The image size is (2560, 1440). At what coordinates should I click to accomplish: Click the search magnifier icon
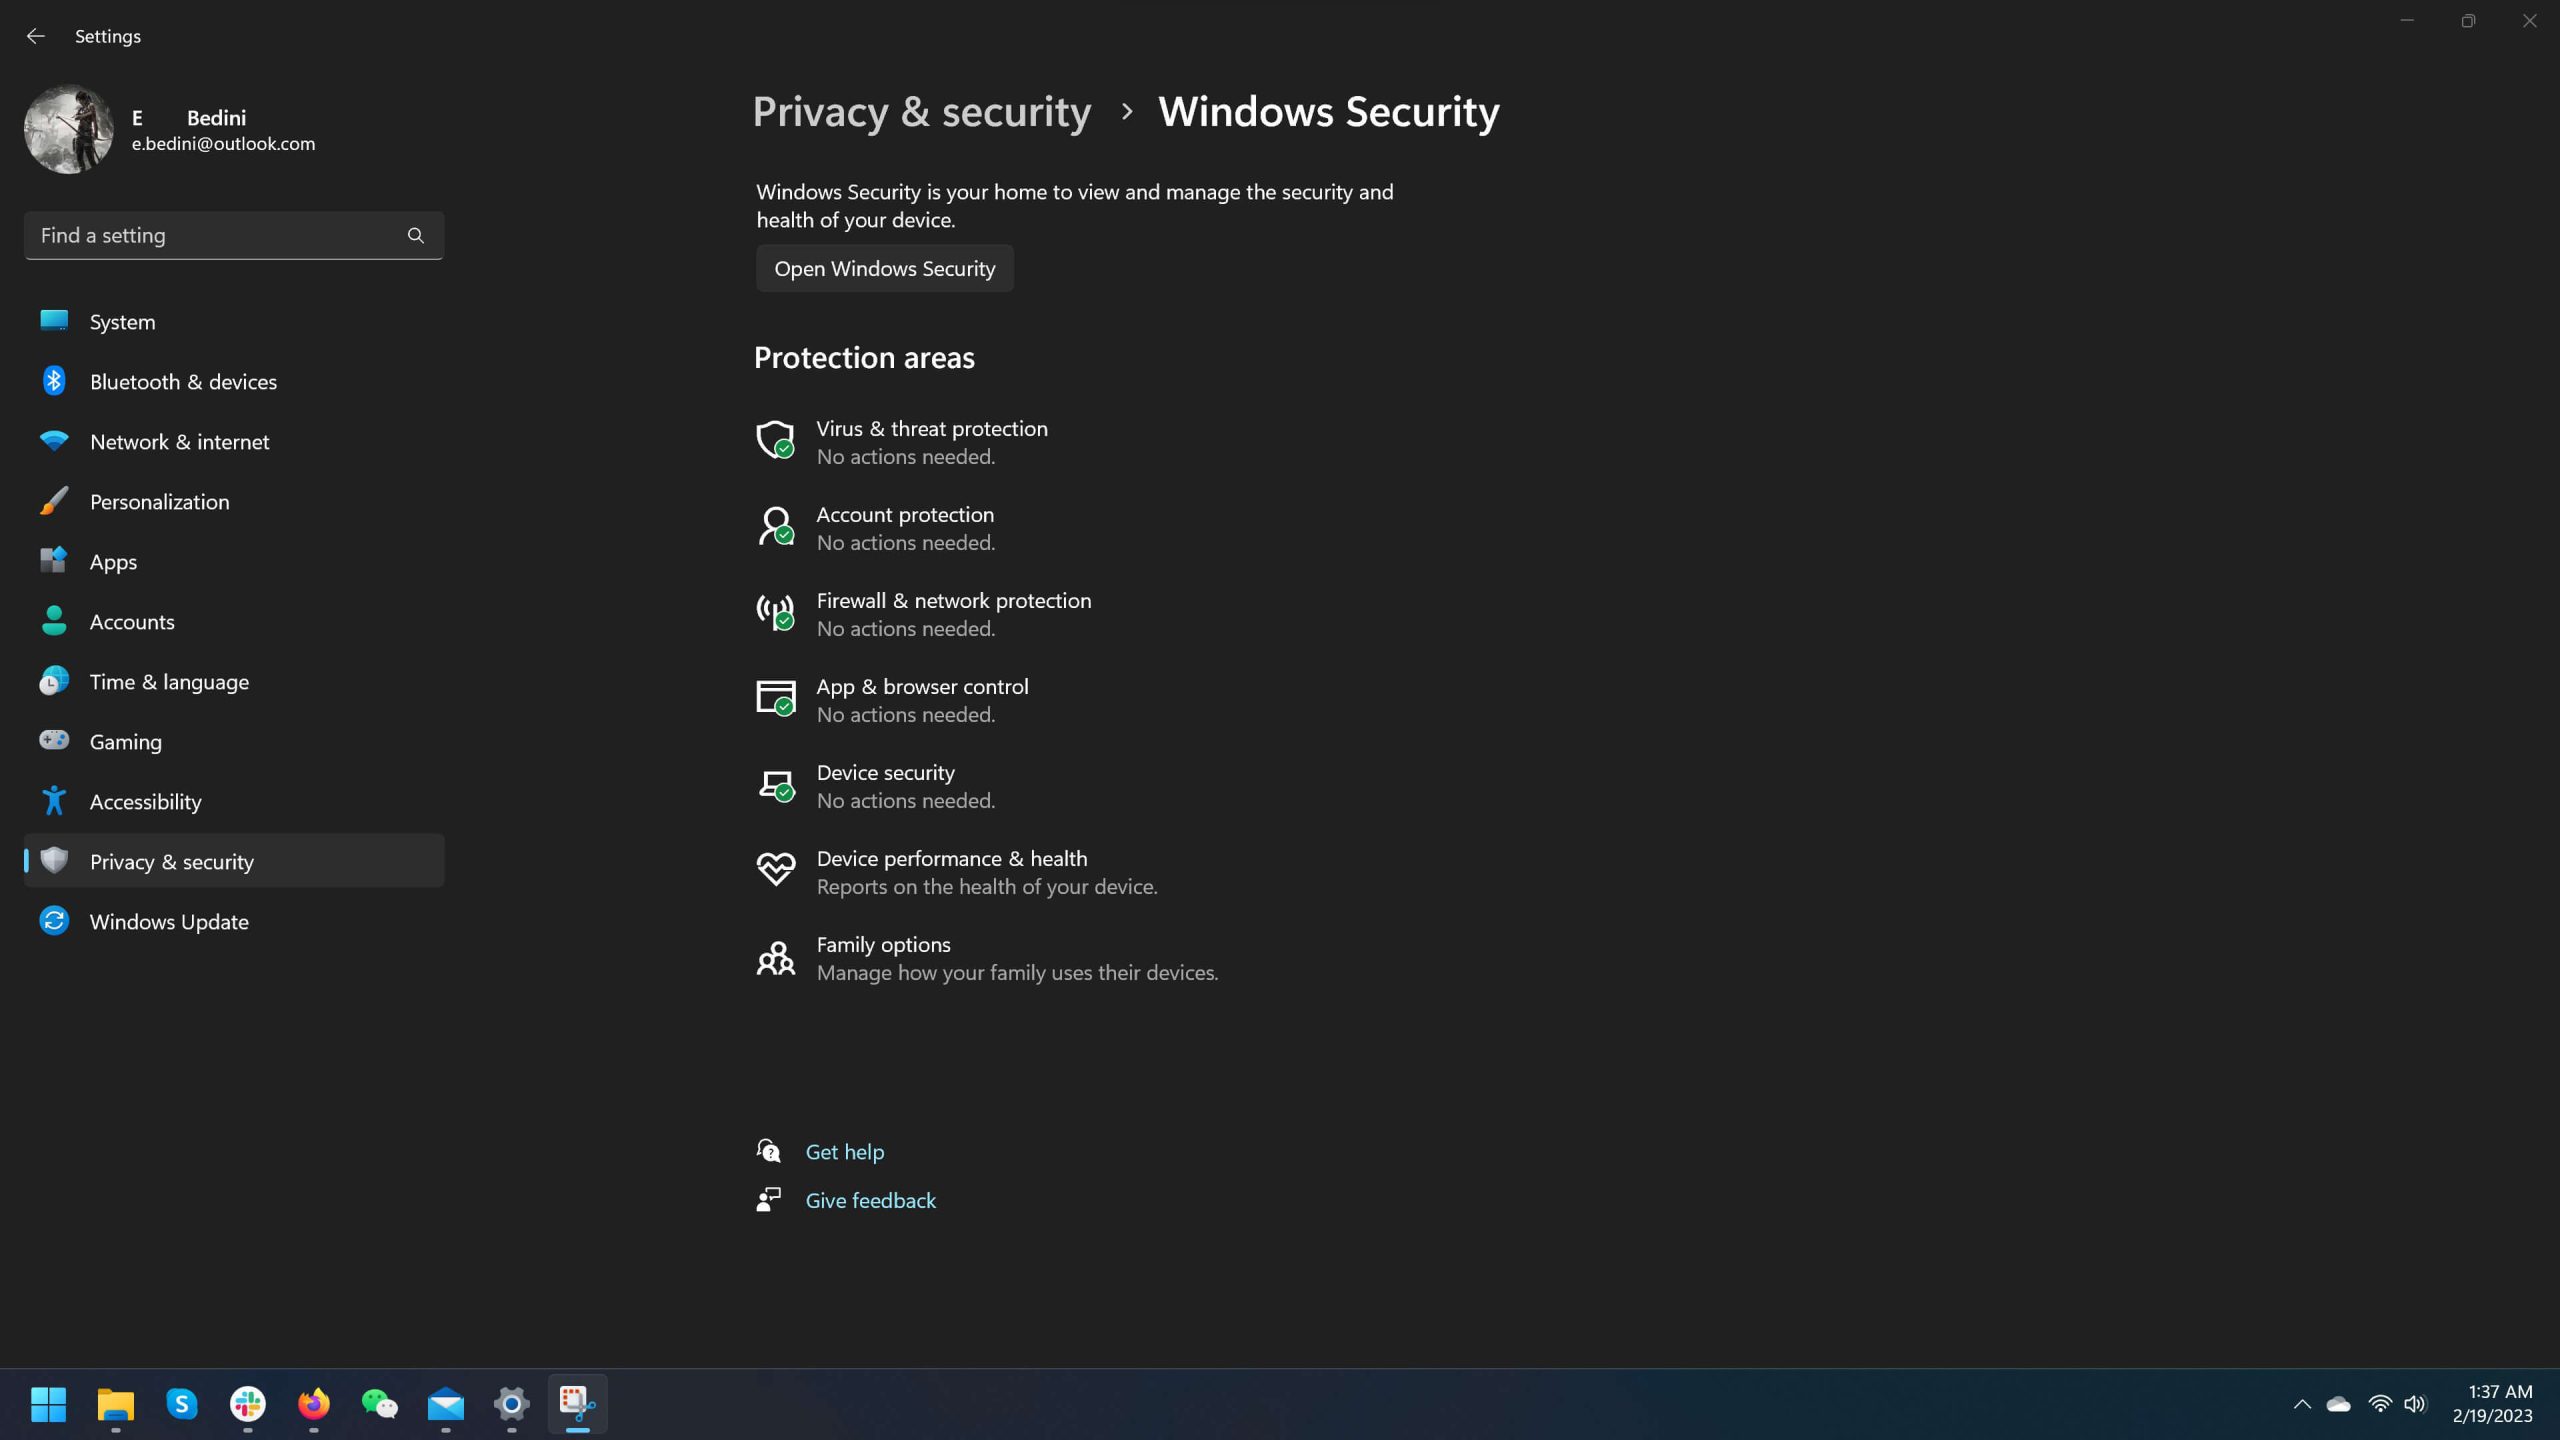(x=416, y=235)
